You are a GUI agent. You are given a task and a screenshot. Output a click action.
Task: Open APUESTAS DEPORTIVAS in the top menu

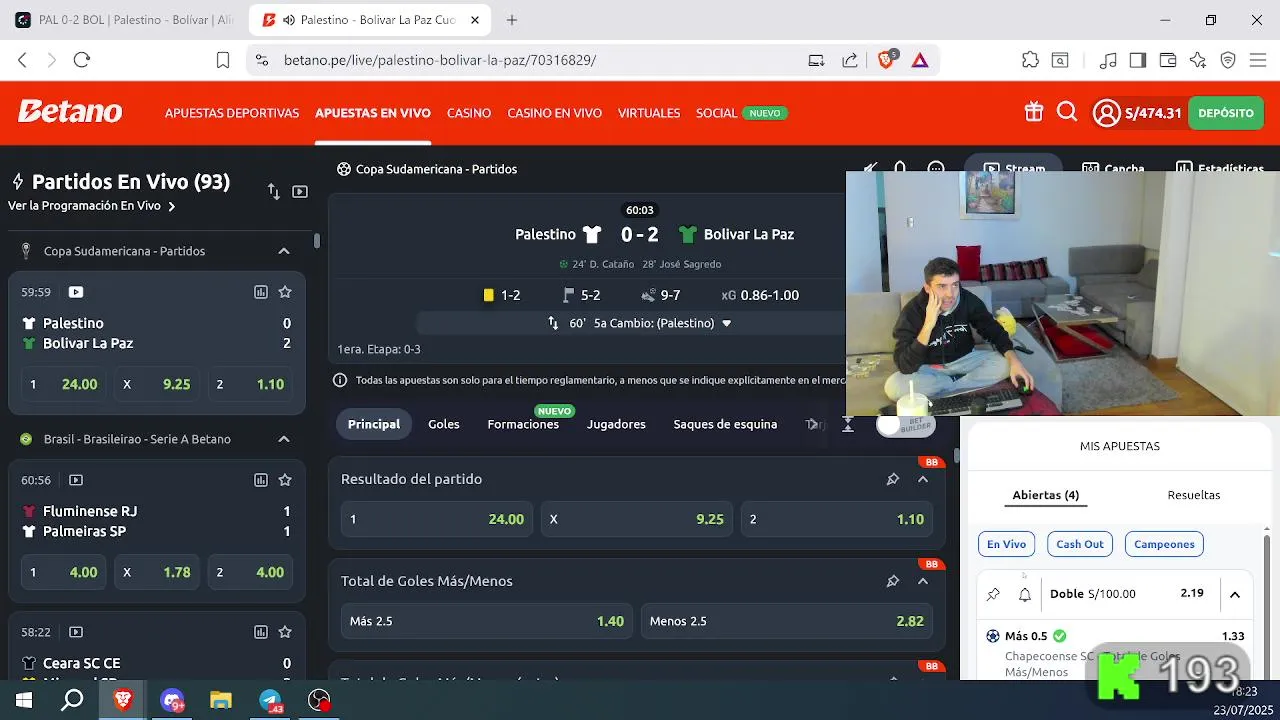point(232,113)
